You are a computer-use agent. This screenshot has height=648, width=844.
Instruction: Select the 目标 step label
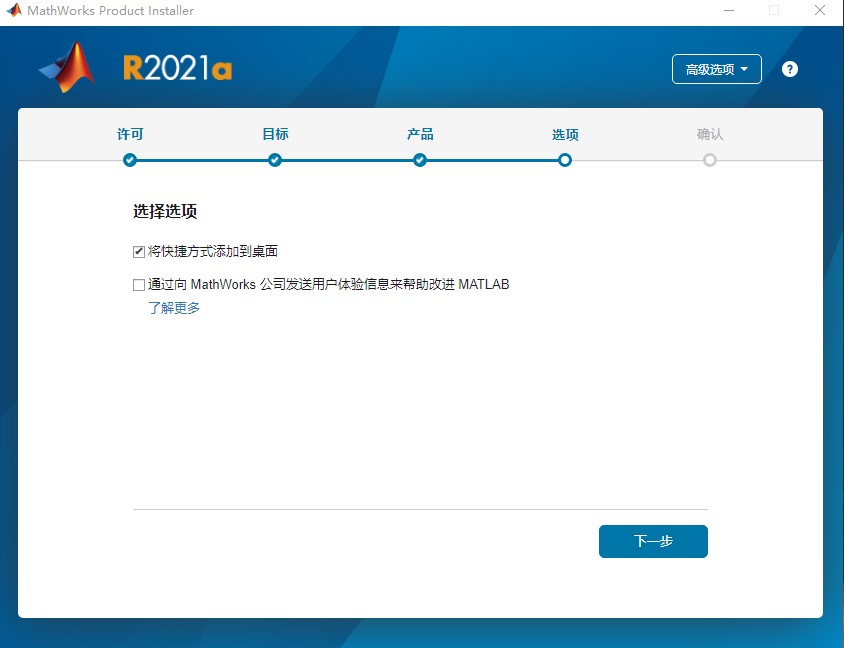point(275,134)
